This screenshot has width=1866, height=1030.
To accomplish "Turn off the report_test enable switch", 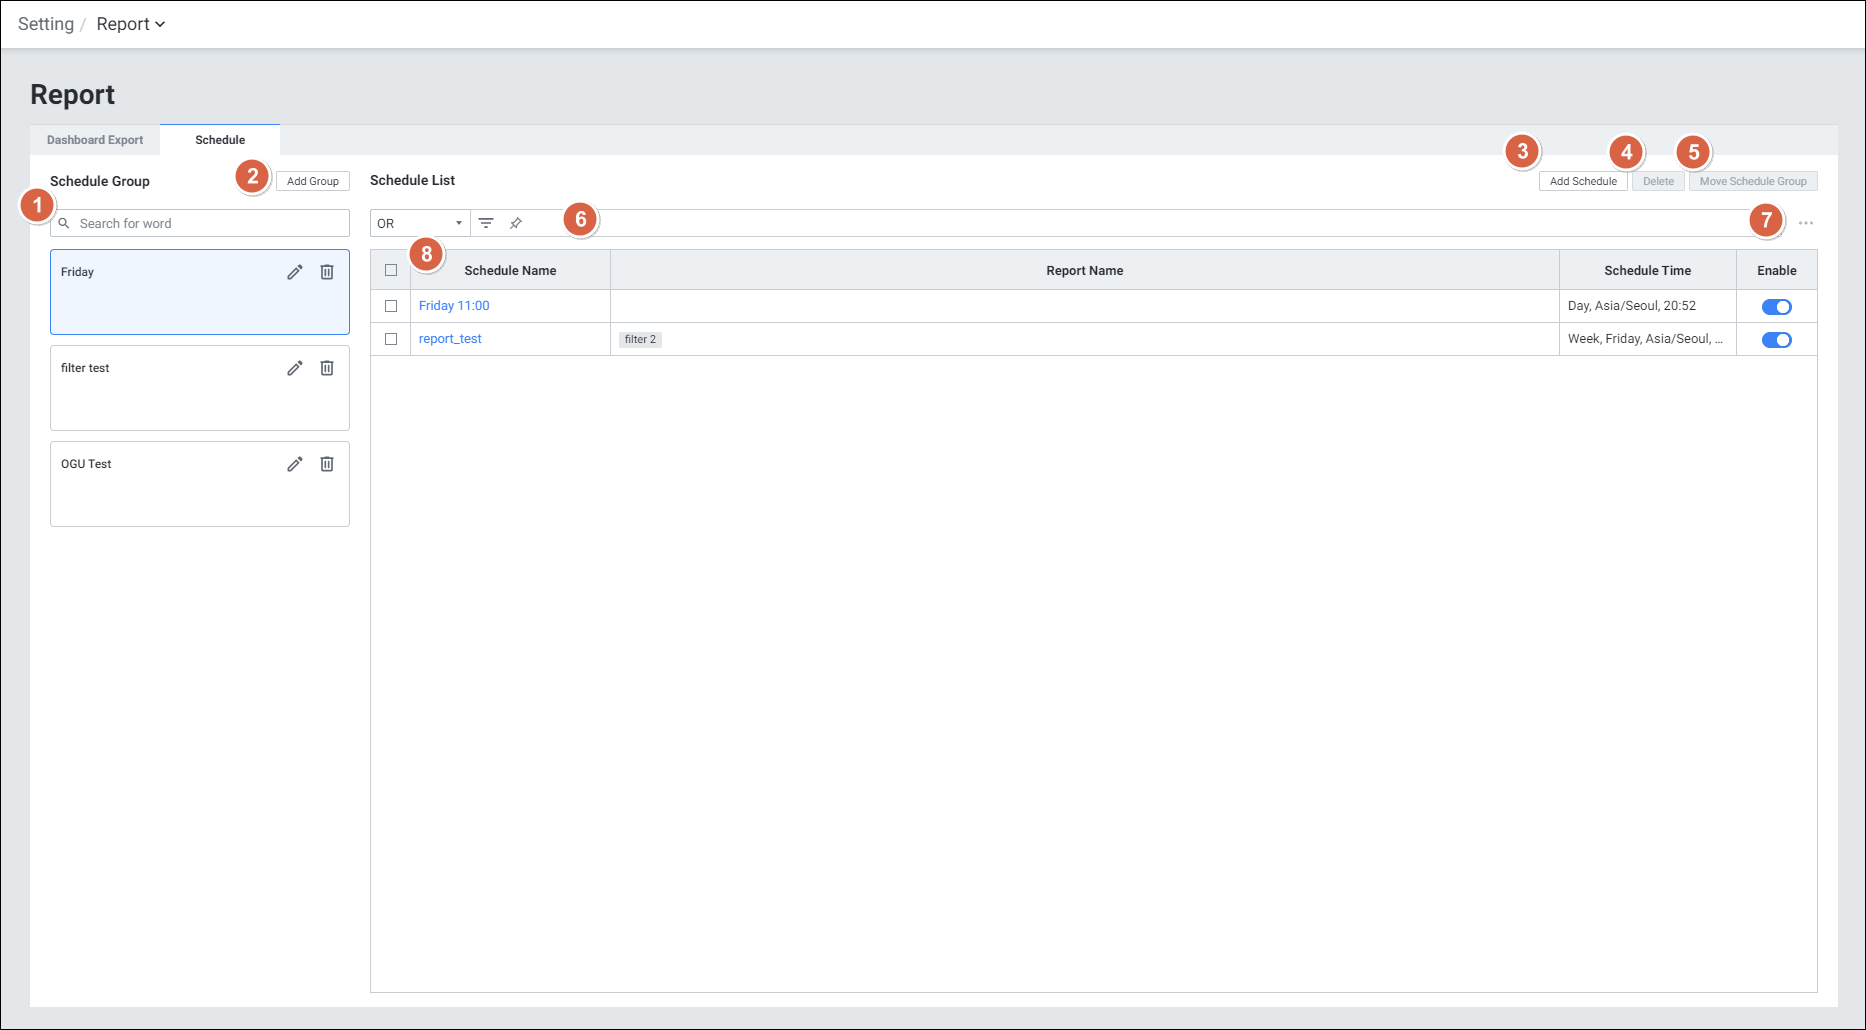I will [x=1776, y=340].
